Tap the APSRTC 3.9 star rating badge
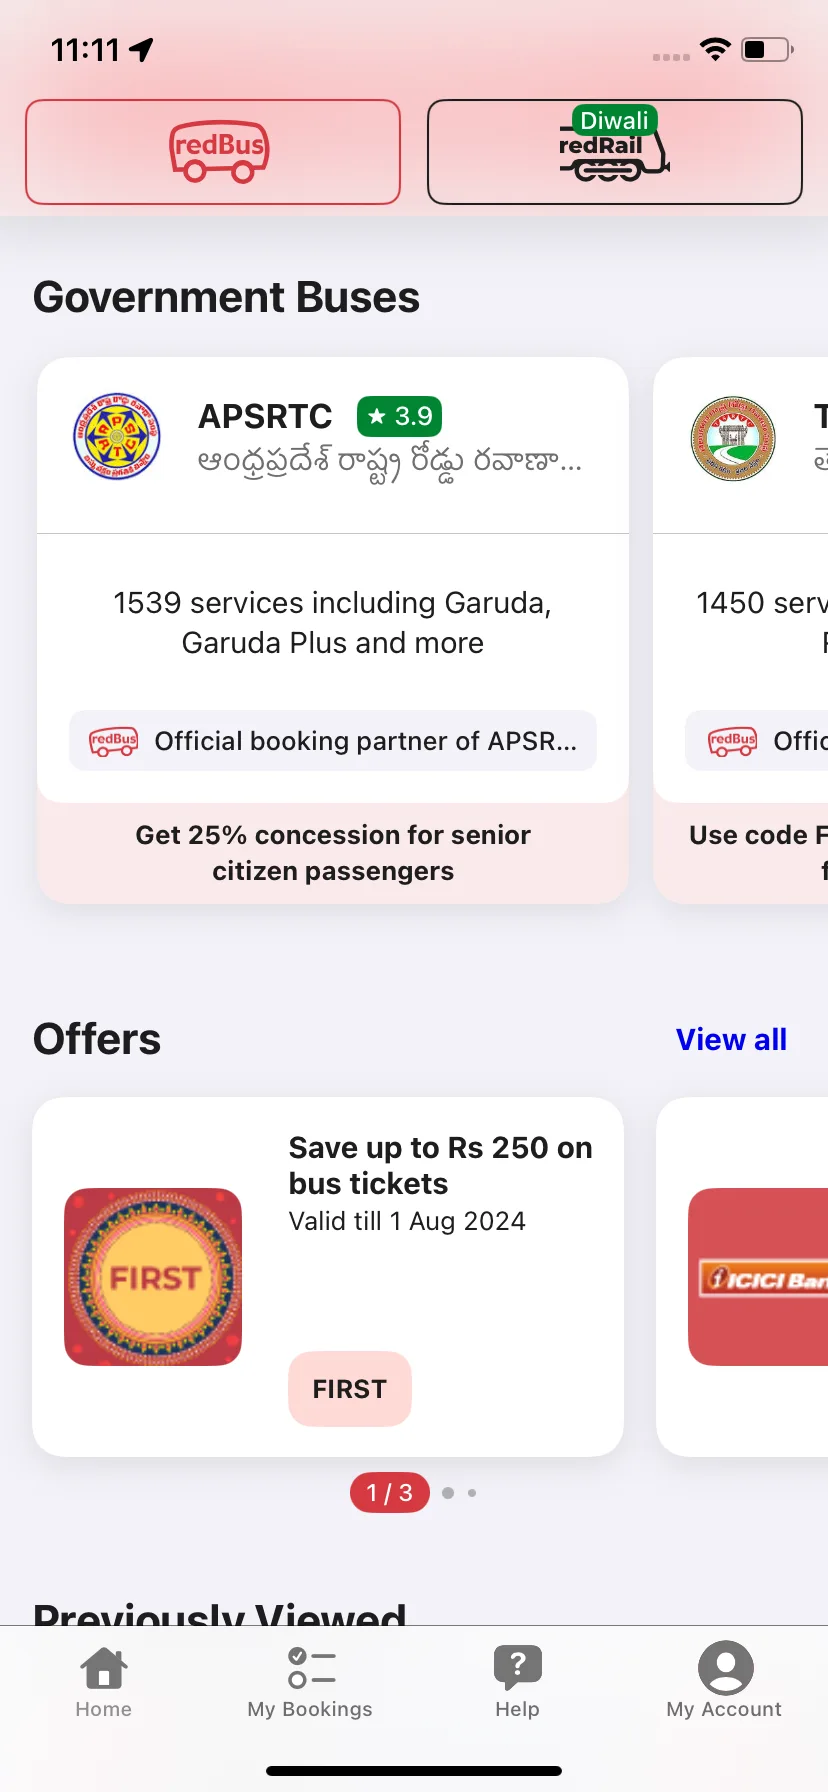This screenshot has width=828, height=1792. click(x=399, y=416)
